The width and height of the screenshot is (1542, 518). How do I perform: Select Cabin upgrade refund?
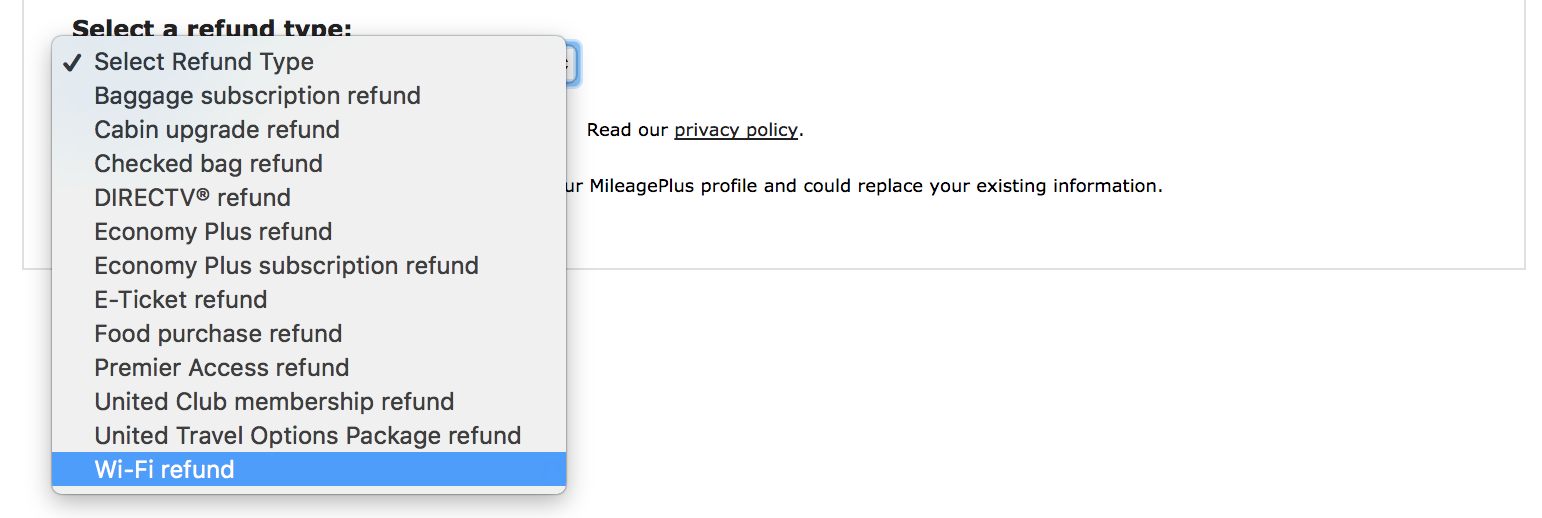point(217,130)
